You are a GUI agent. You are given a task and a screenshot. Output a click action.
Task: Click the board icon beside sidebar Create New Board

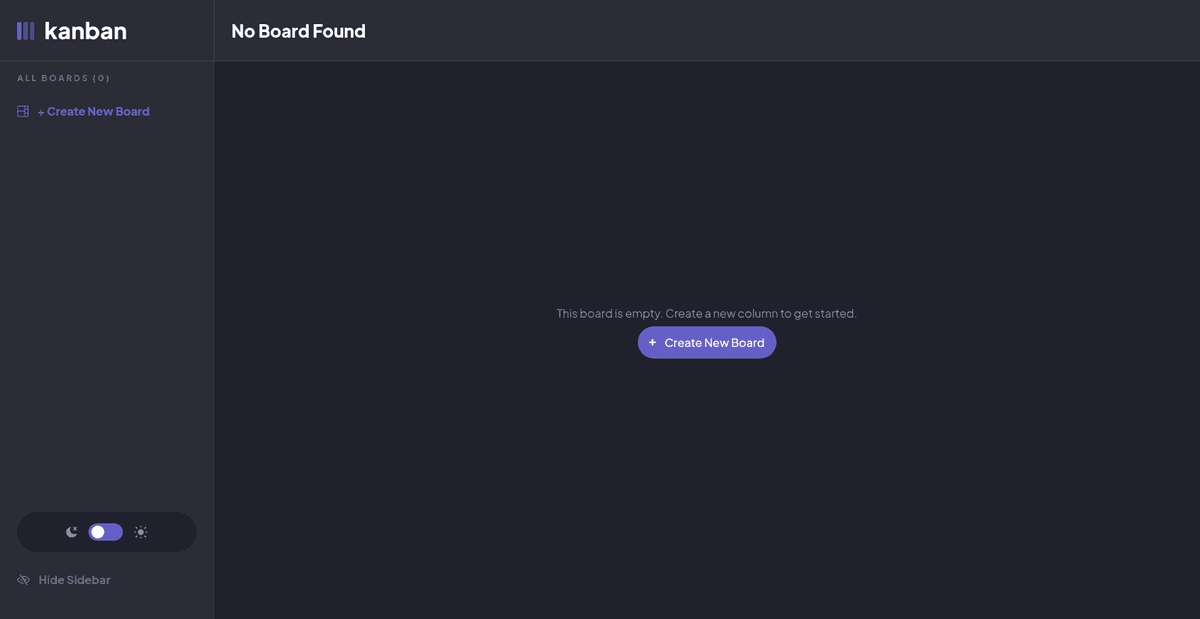[x=23, y=112]
